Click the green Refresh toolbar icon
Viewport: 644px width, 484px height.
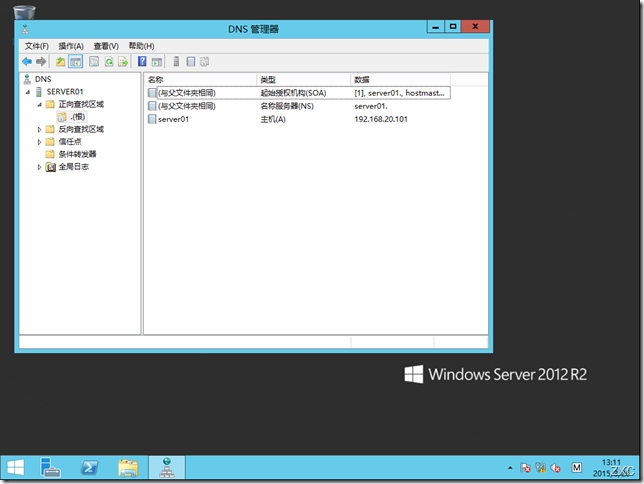coord(109,62)
